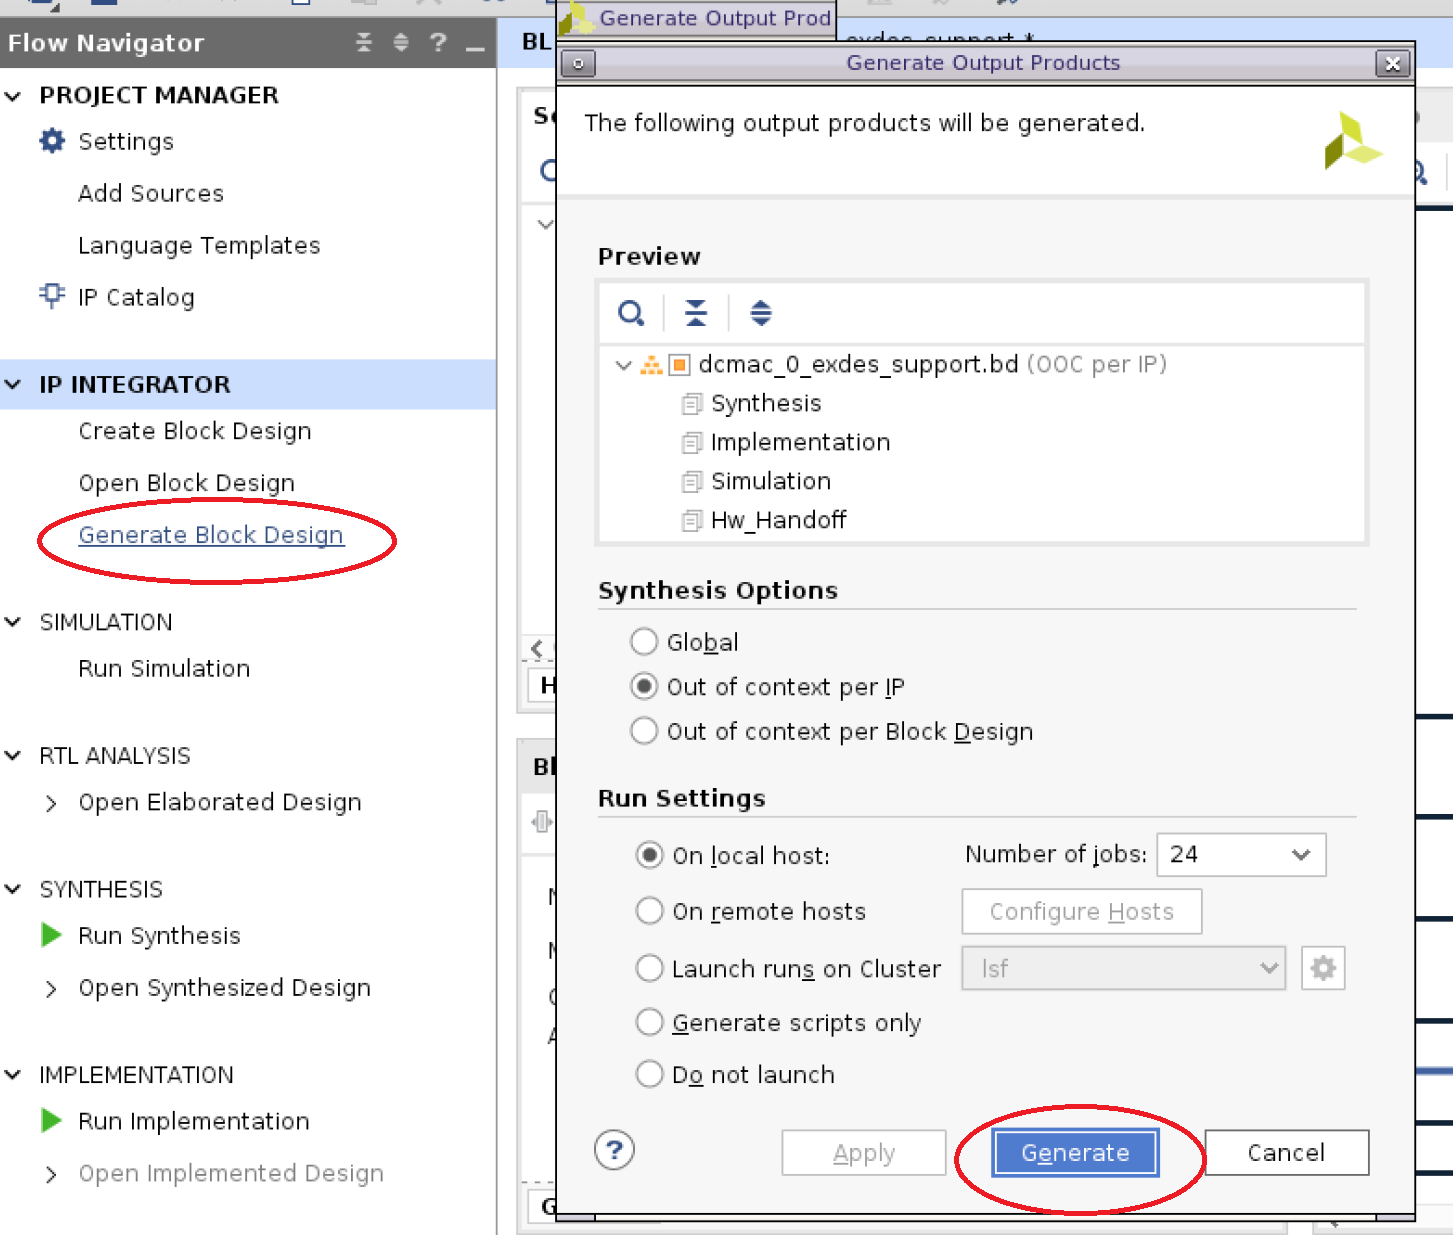Screen dimensions: 1453x1235
Task: Click the expand-all icon in Preview toolbar
Action: [761, 313]
